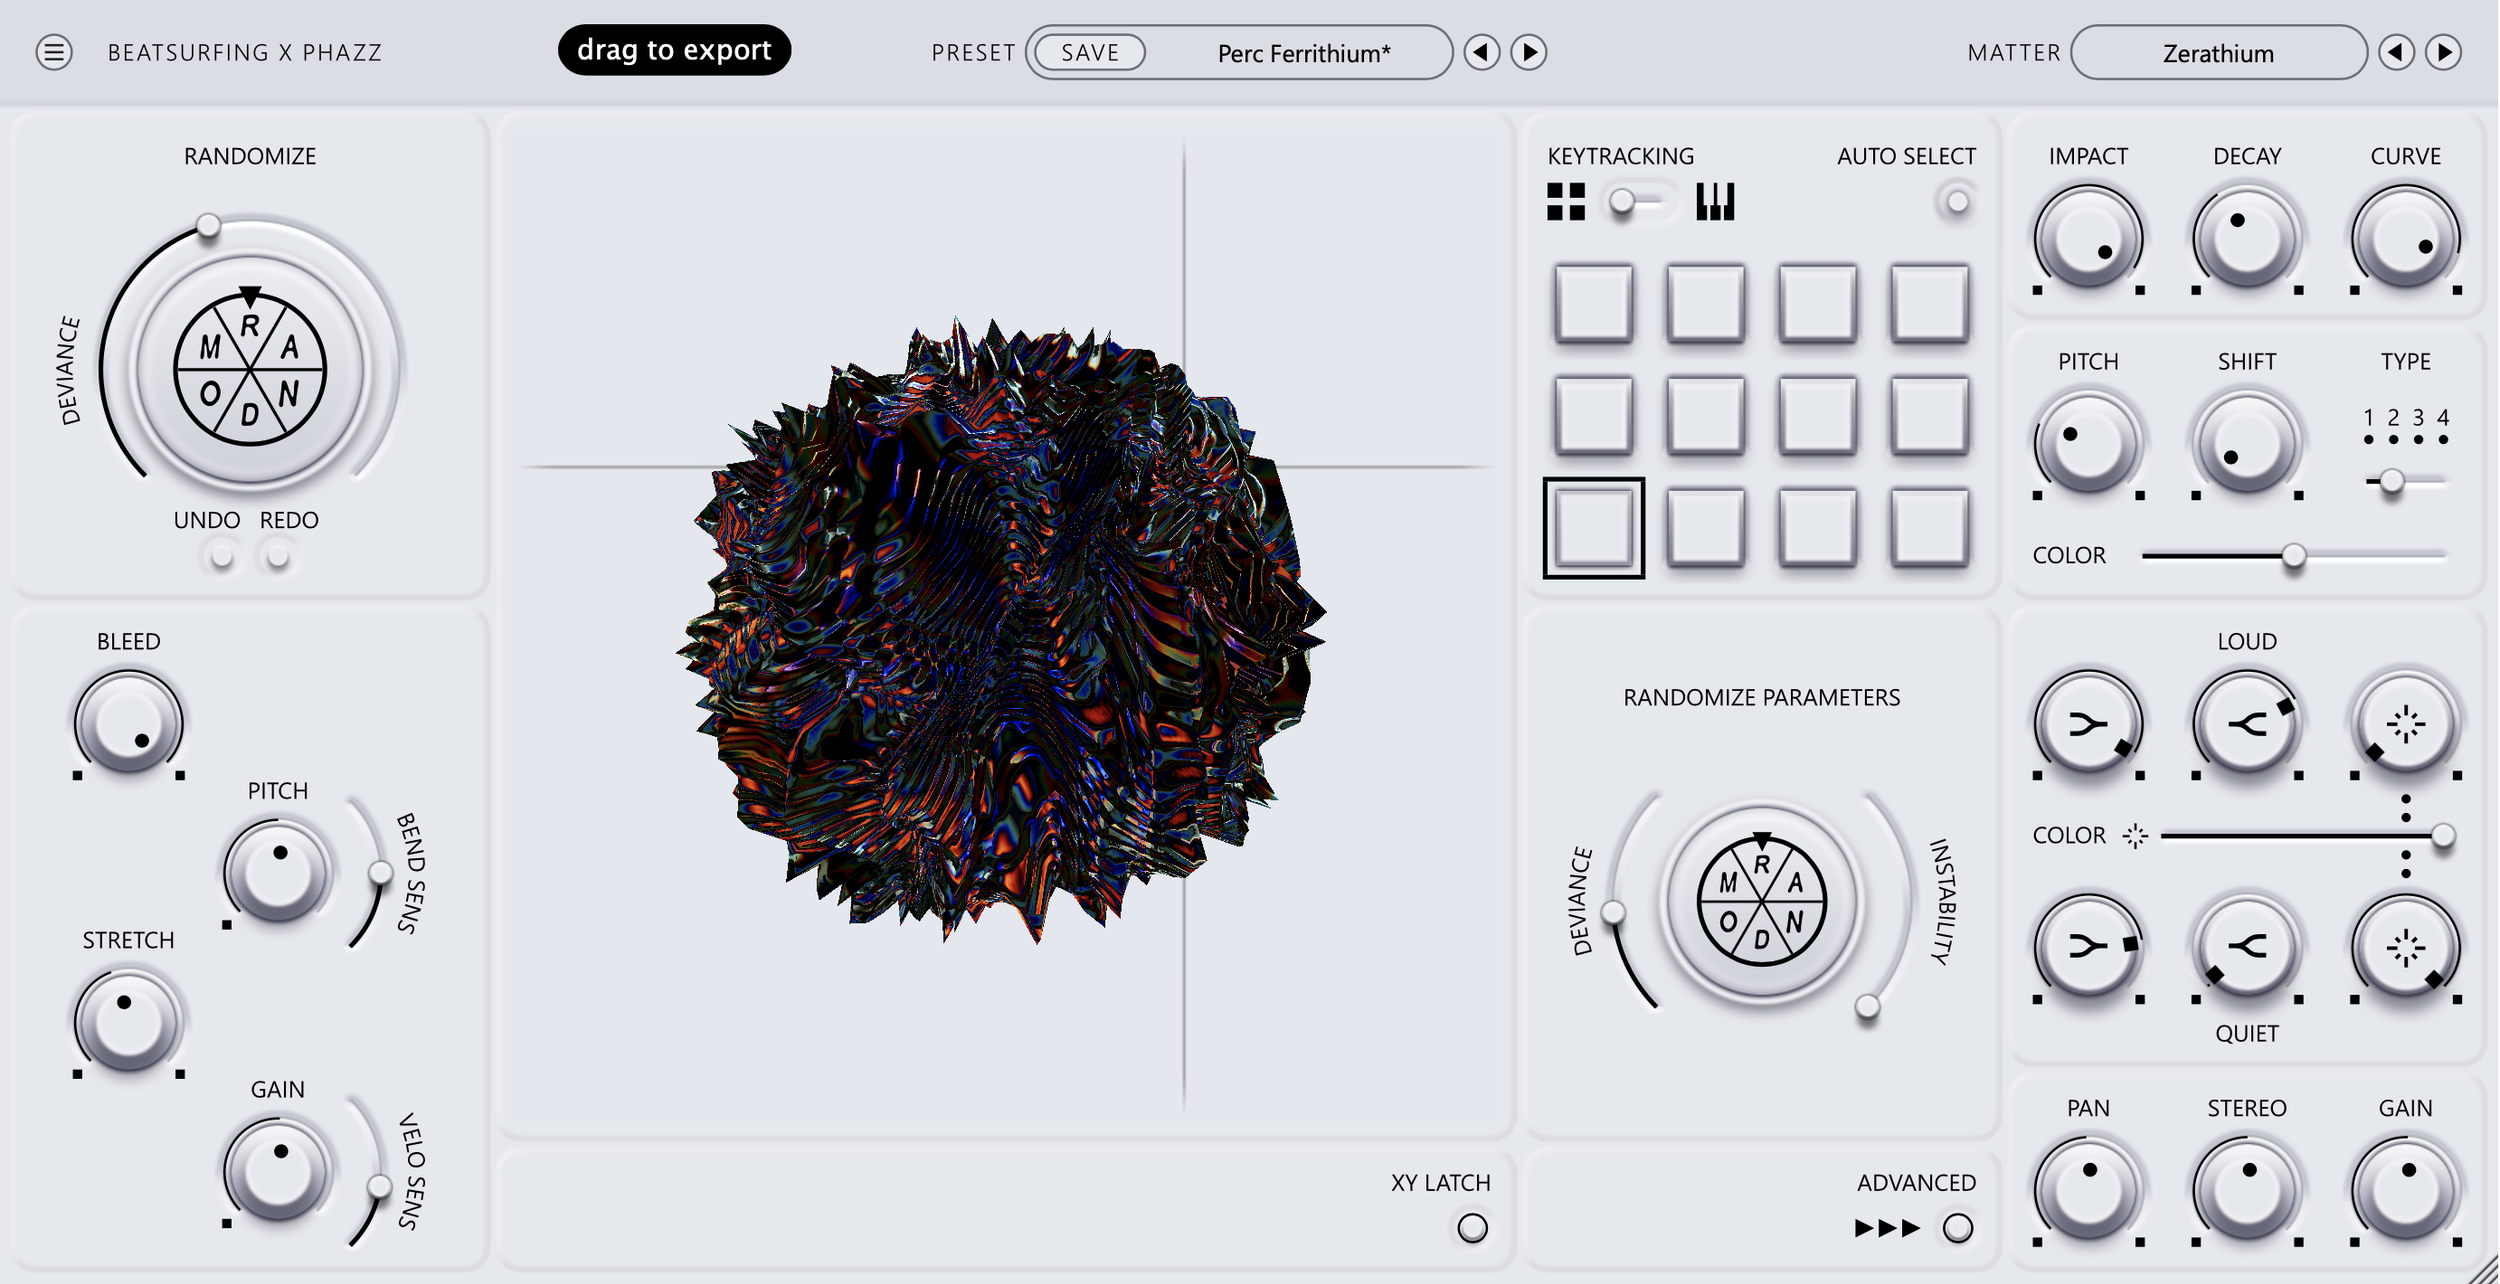Click the LOUD sparkle scatter knob
The image size is (2500, 1284).
[2405, 725]
